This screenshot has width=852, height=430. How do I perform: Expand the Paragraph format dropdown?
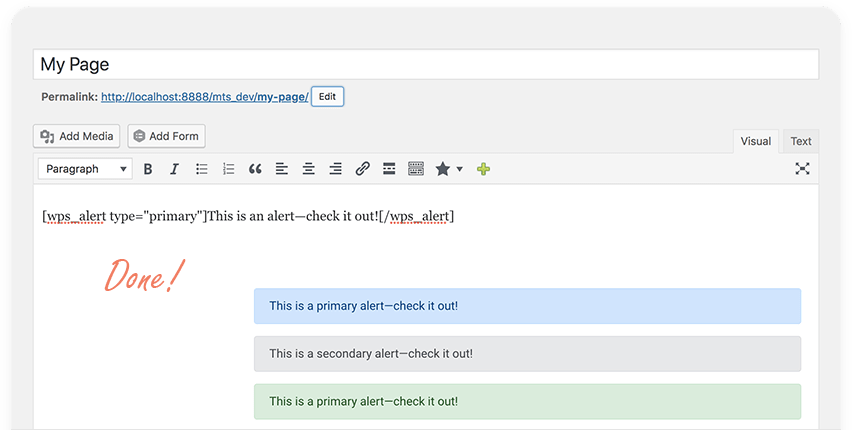click(x=85, y=169)
